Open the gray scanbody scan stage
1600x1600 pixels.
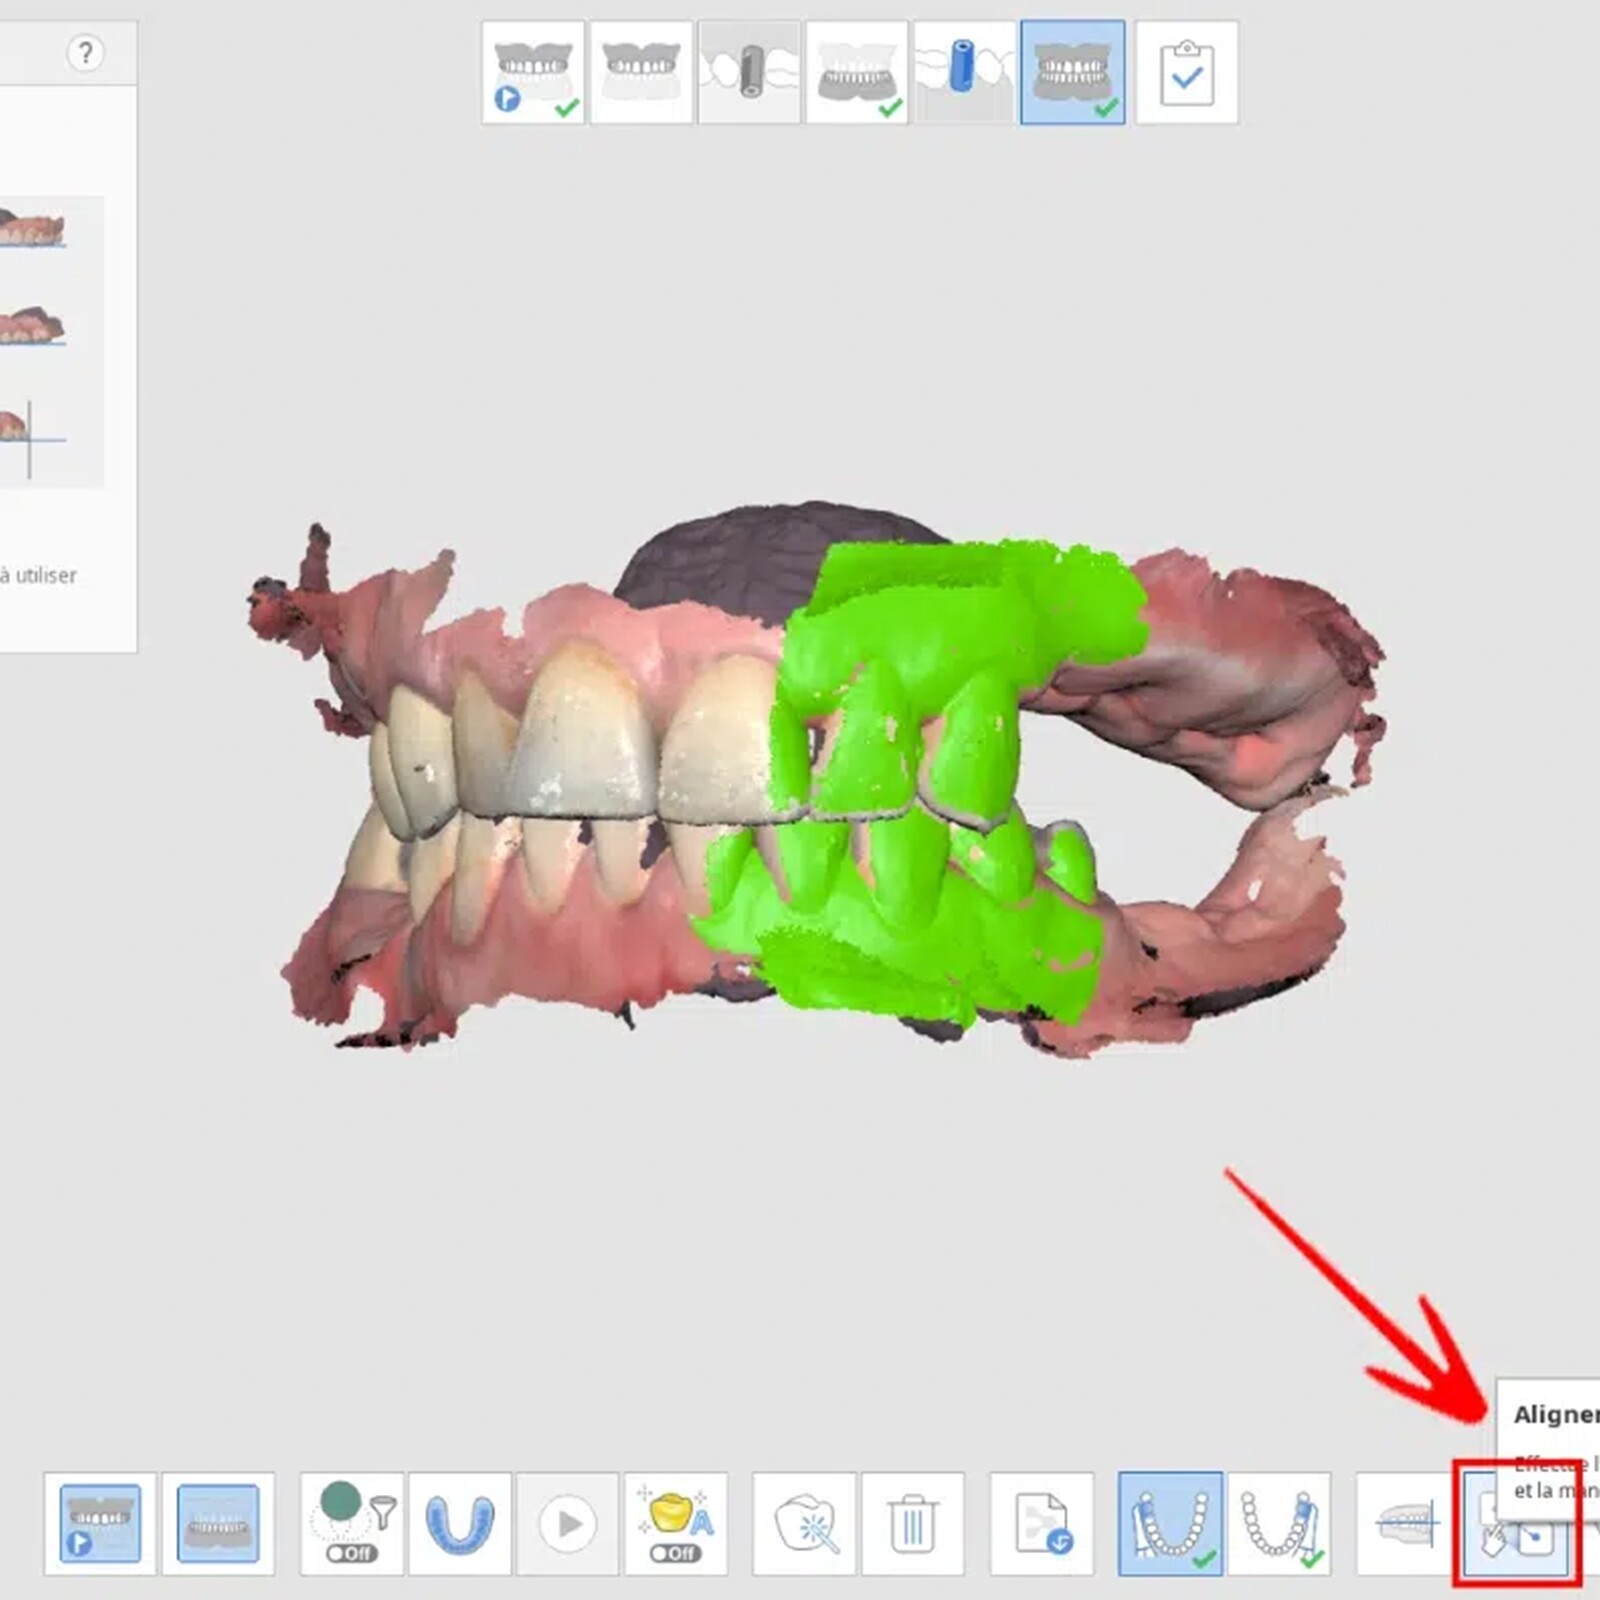coord(749,73)
